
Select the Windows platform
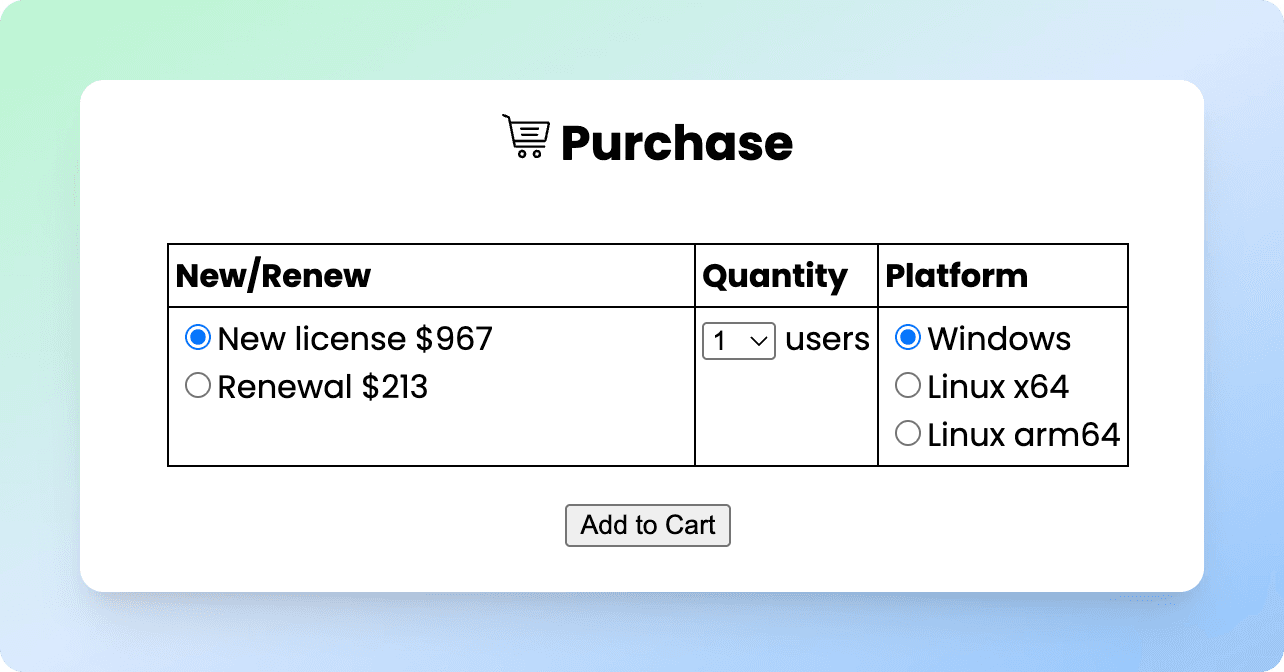(x=907, y=338)
